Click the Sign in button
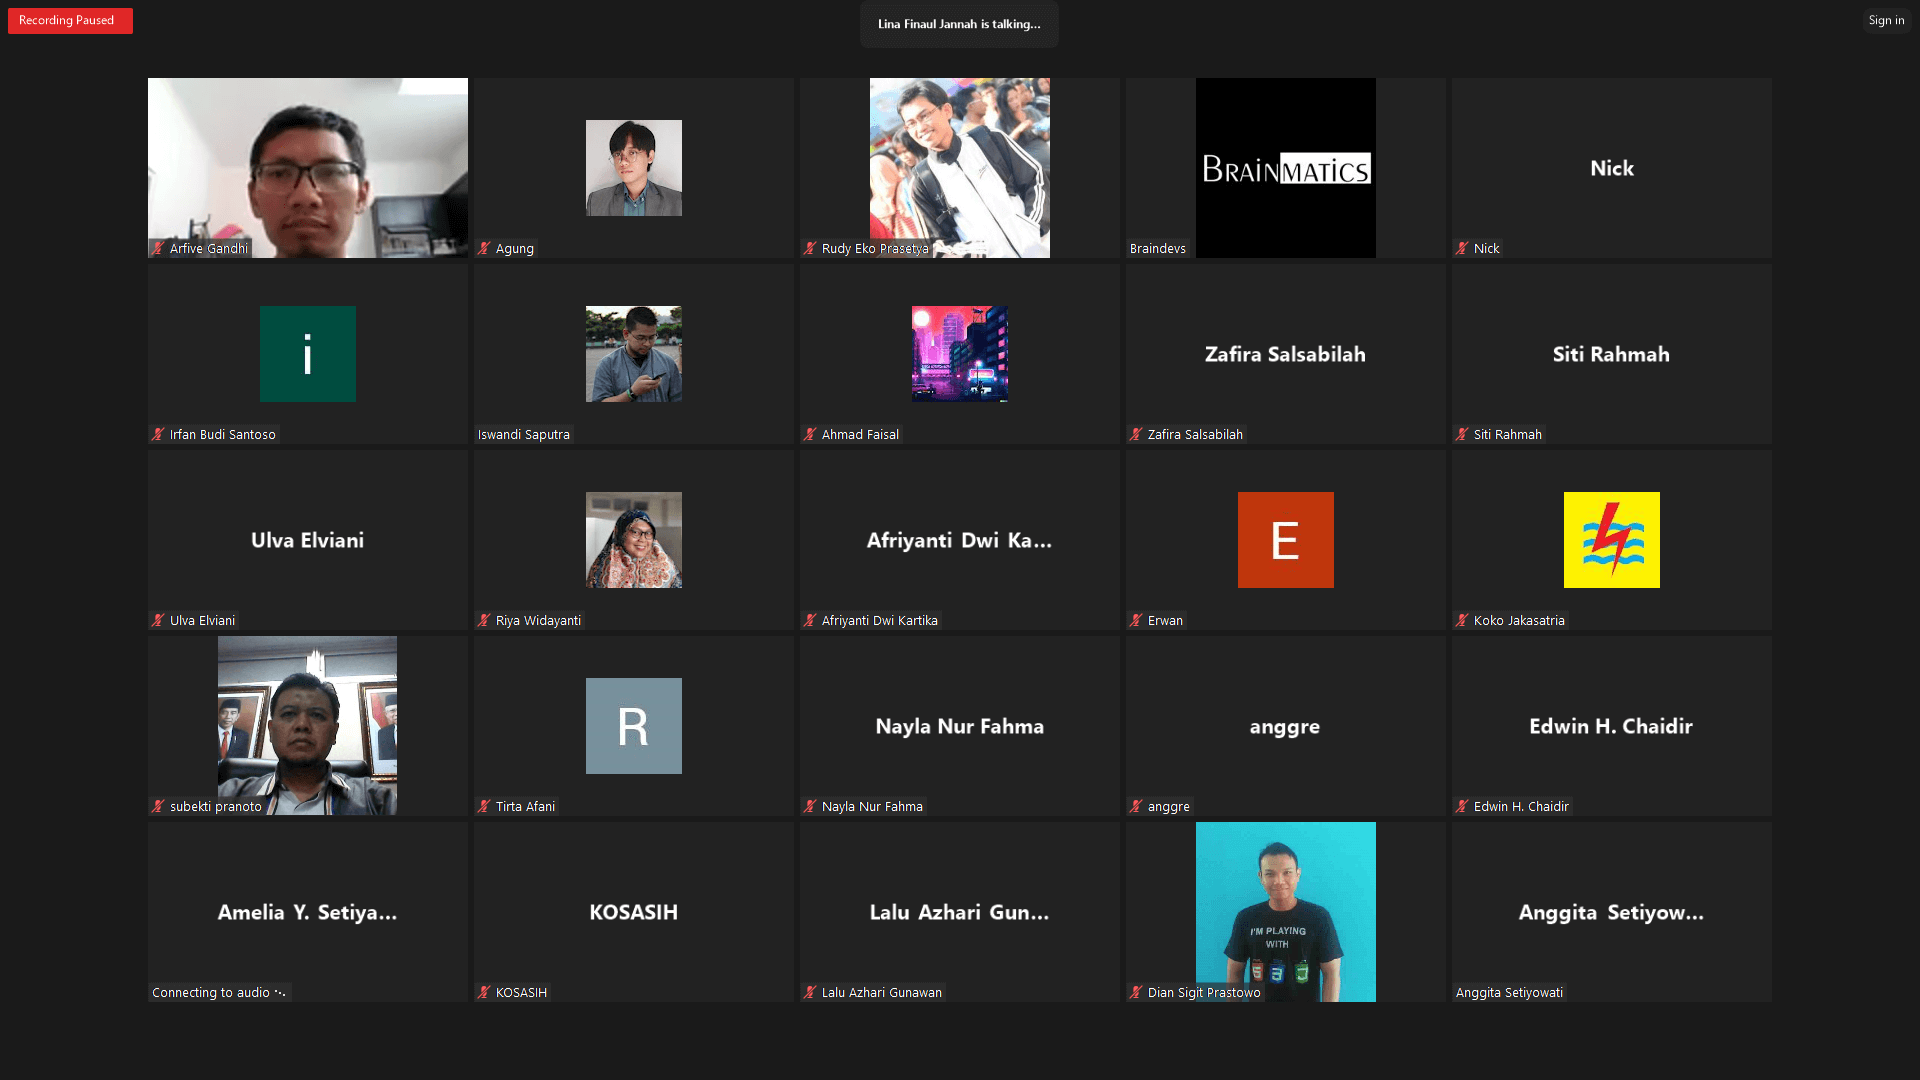The width and height of the screenshot is (1920, 1080). [1886, 20]
